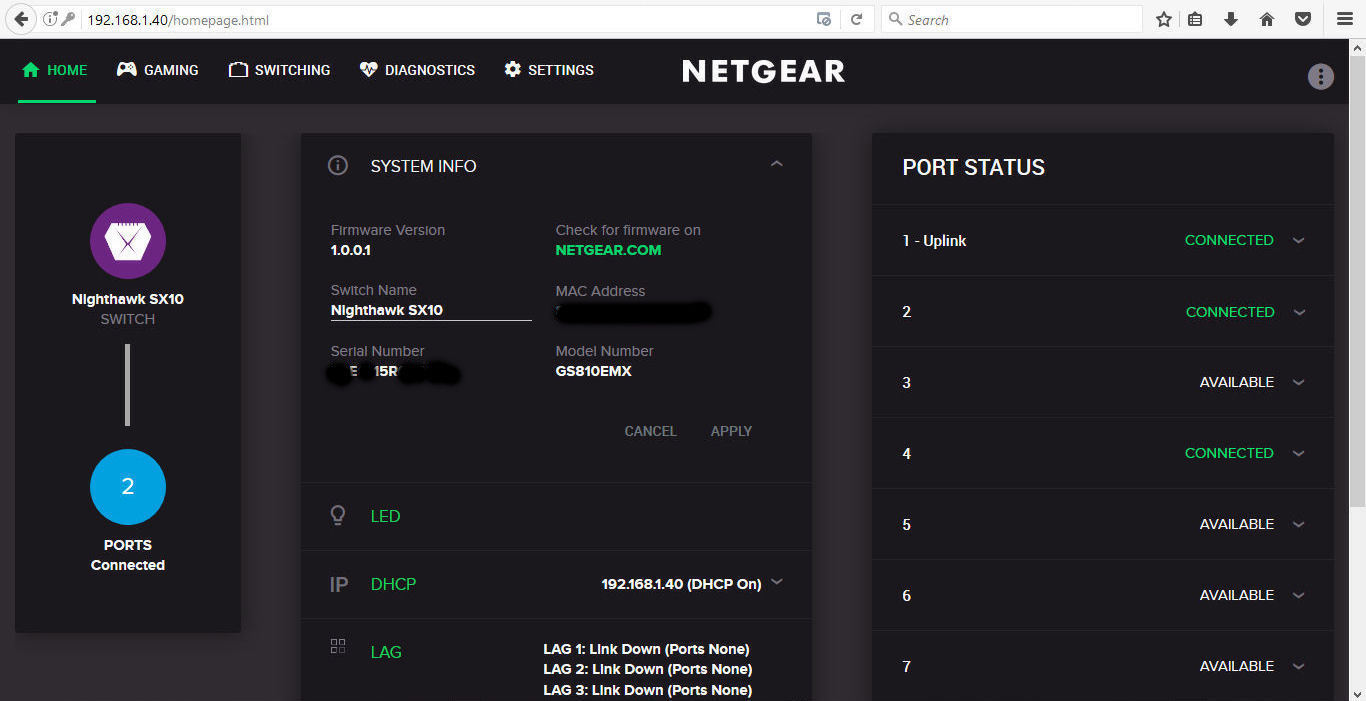Click the browser address bar URL

pos(178,19)
